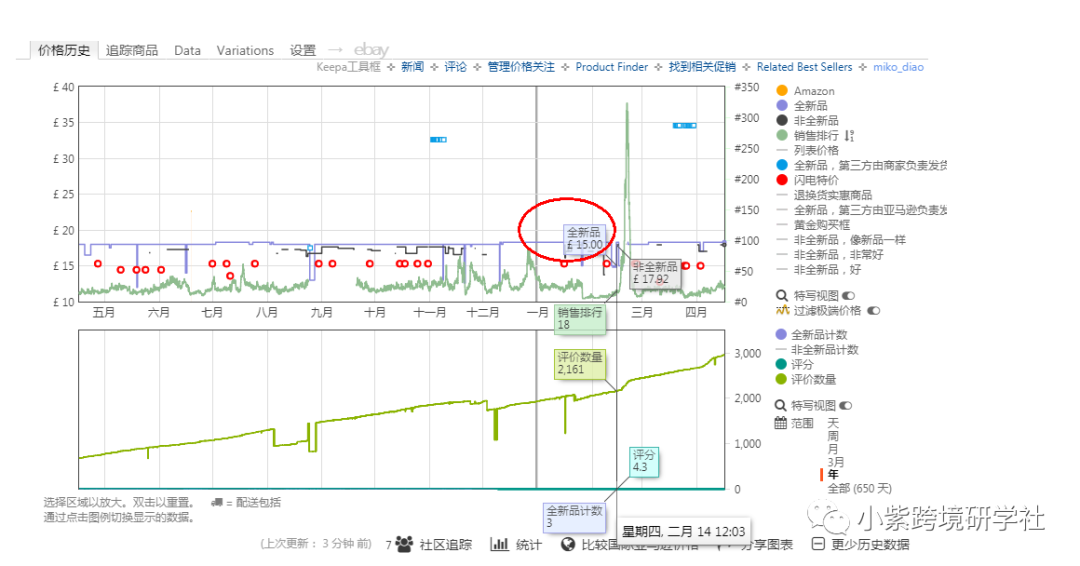This screenshot has height=566, width=1080.
Task: Toggle the 闪电特价 red legend dot
Action: click(x=782, y=180)
